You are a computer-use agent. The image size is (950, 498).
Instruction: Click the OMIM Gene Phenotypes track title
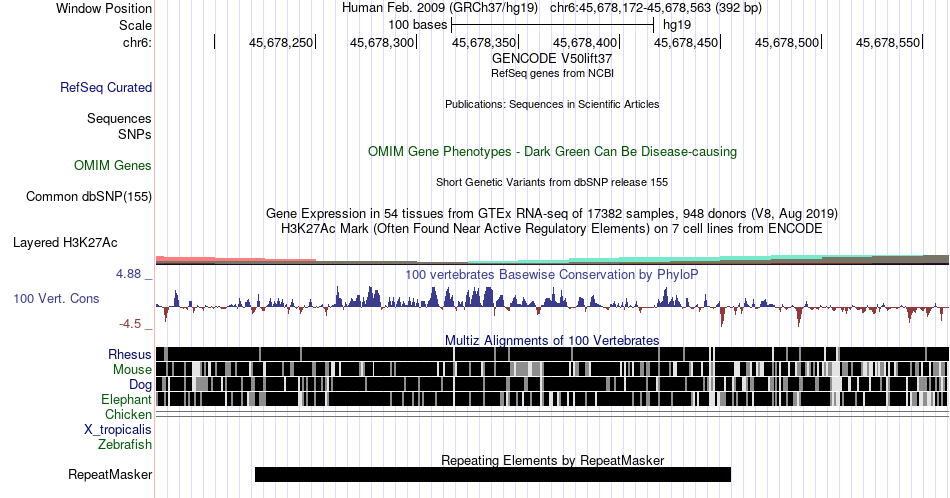click(552, 151)
